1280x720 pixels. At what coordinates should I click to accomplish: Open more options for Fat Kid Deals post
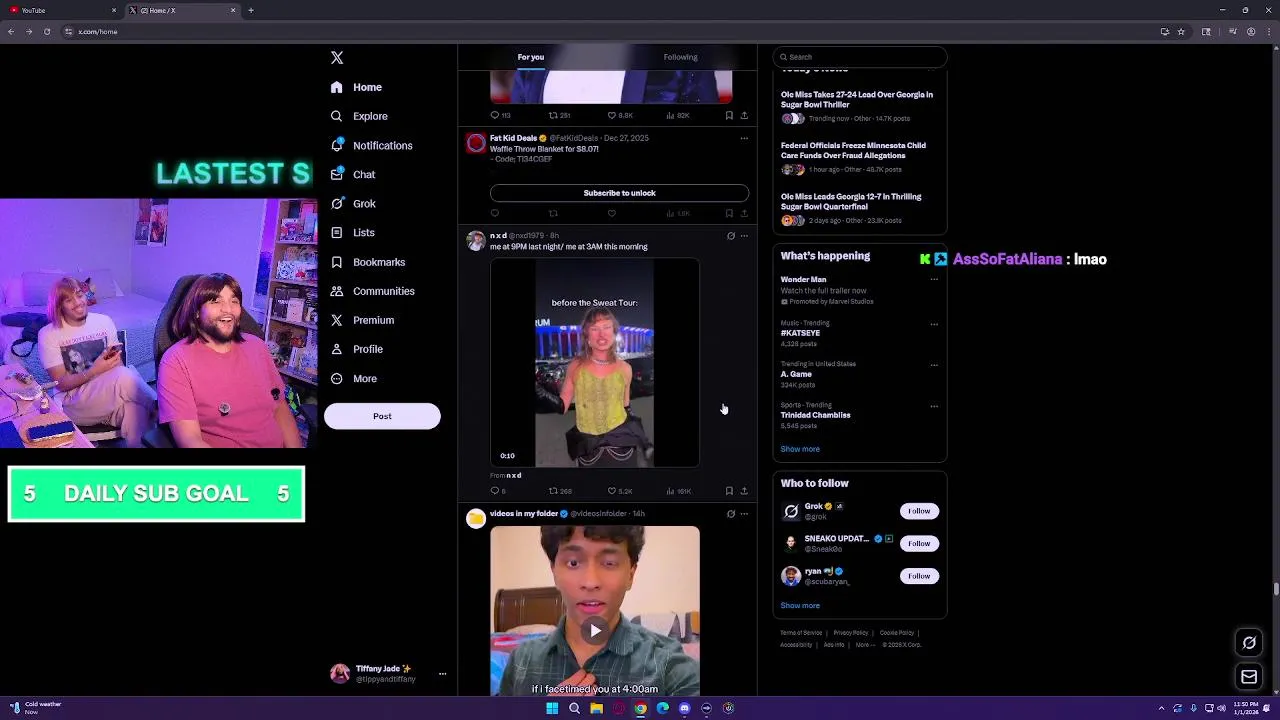click(744, 138)
